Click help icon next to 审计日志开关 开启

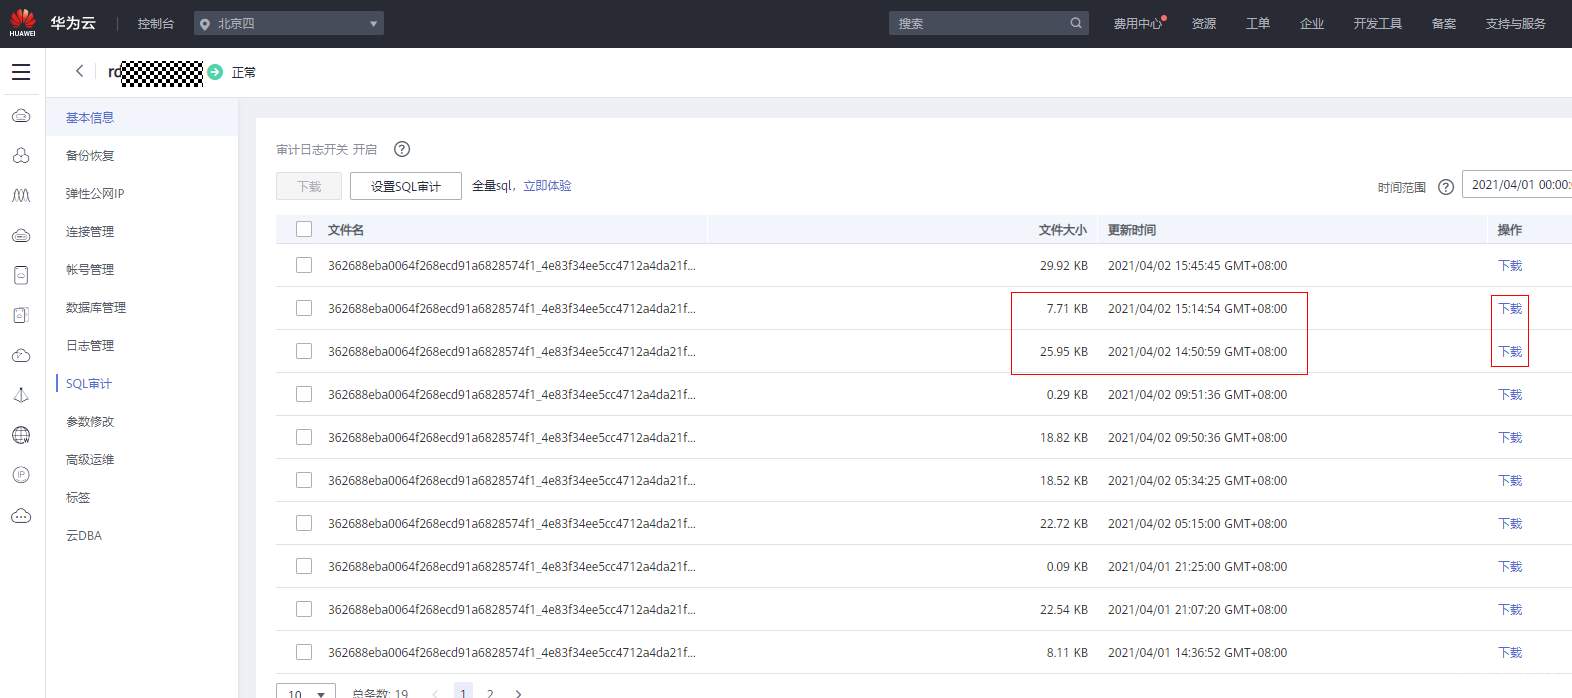[402, 149]
